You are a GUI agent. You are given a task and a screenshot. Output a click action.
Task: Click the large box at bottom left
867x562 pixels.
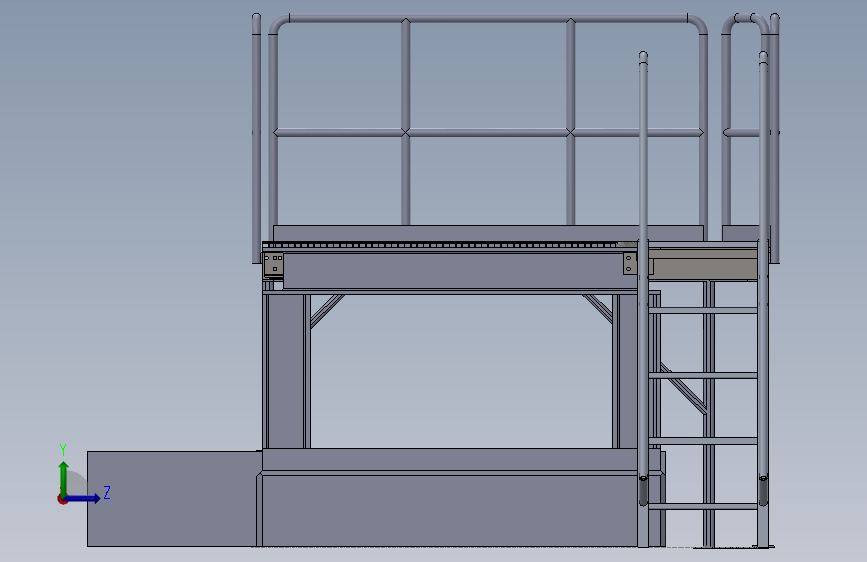tap(174, 499)
